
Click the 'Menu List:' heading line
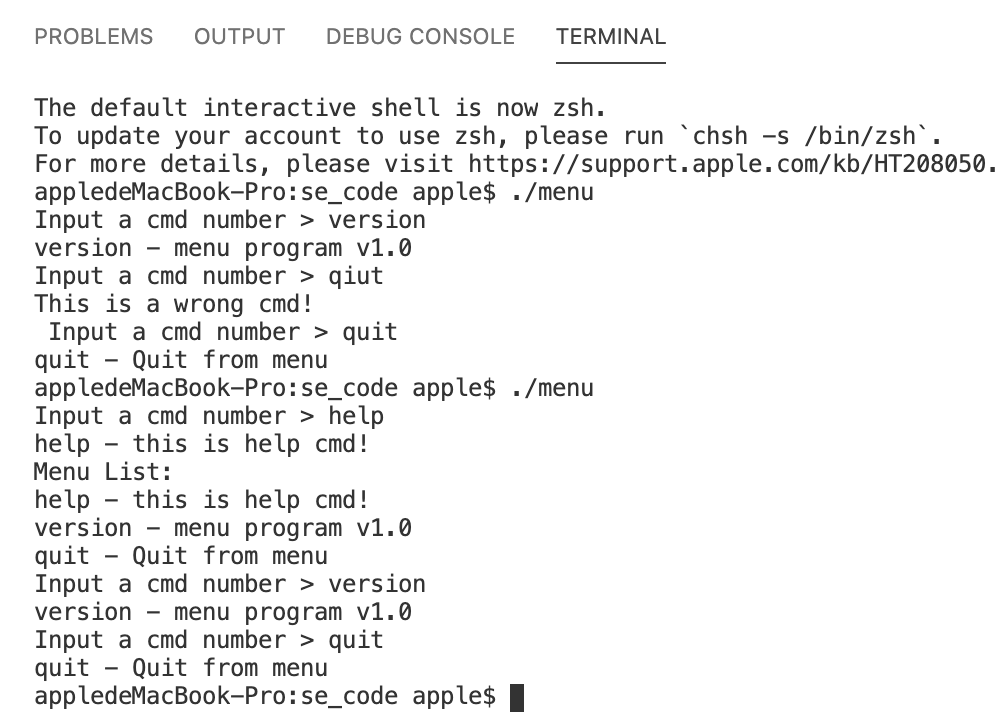(103, 472)
